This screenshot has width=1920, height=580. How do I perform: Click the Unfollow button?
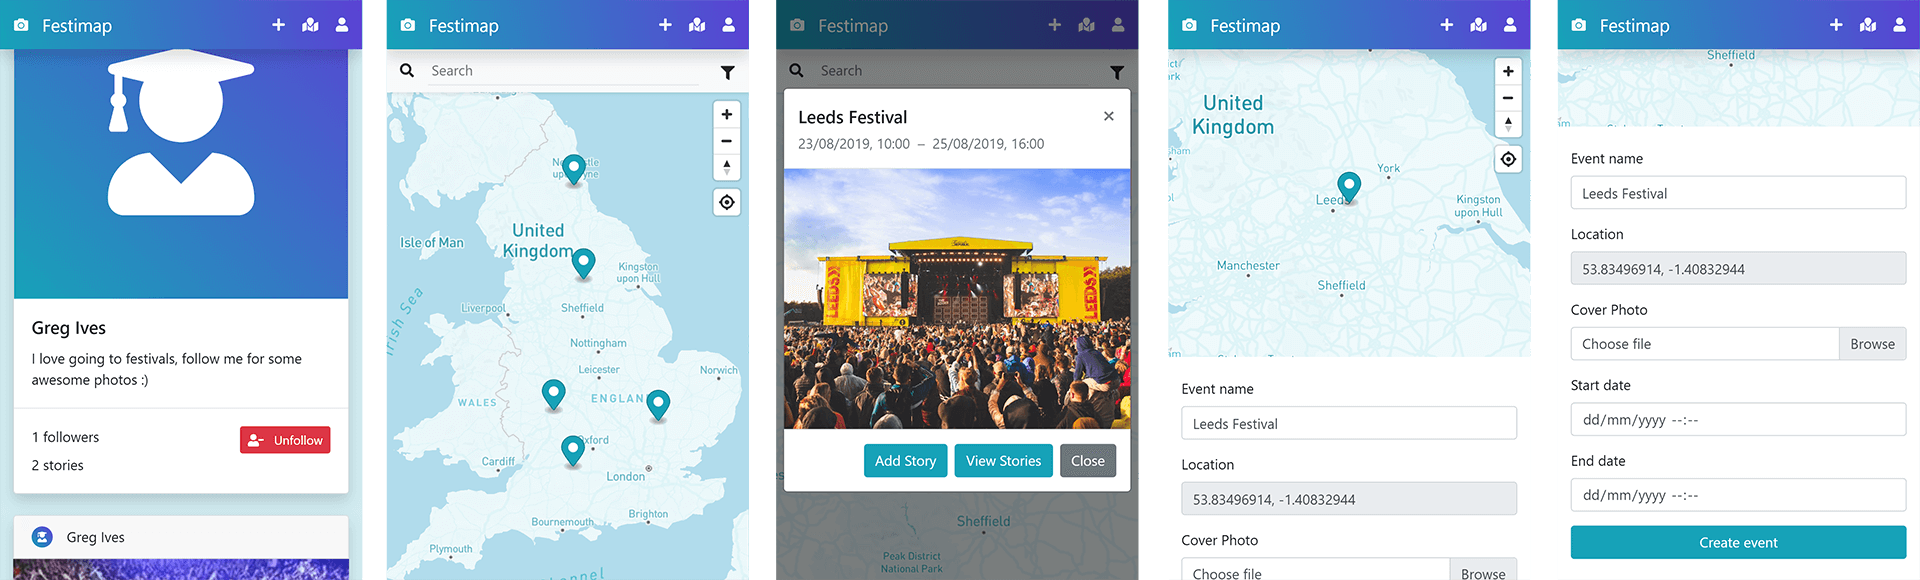[285, 440]
